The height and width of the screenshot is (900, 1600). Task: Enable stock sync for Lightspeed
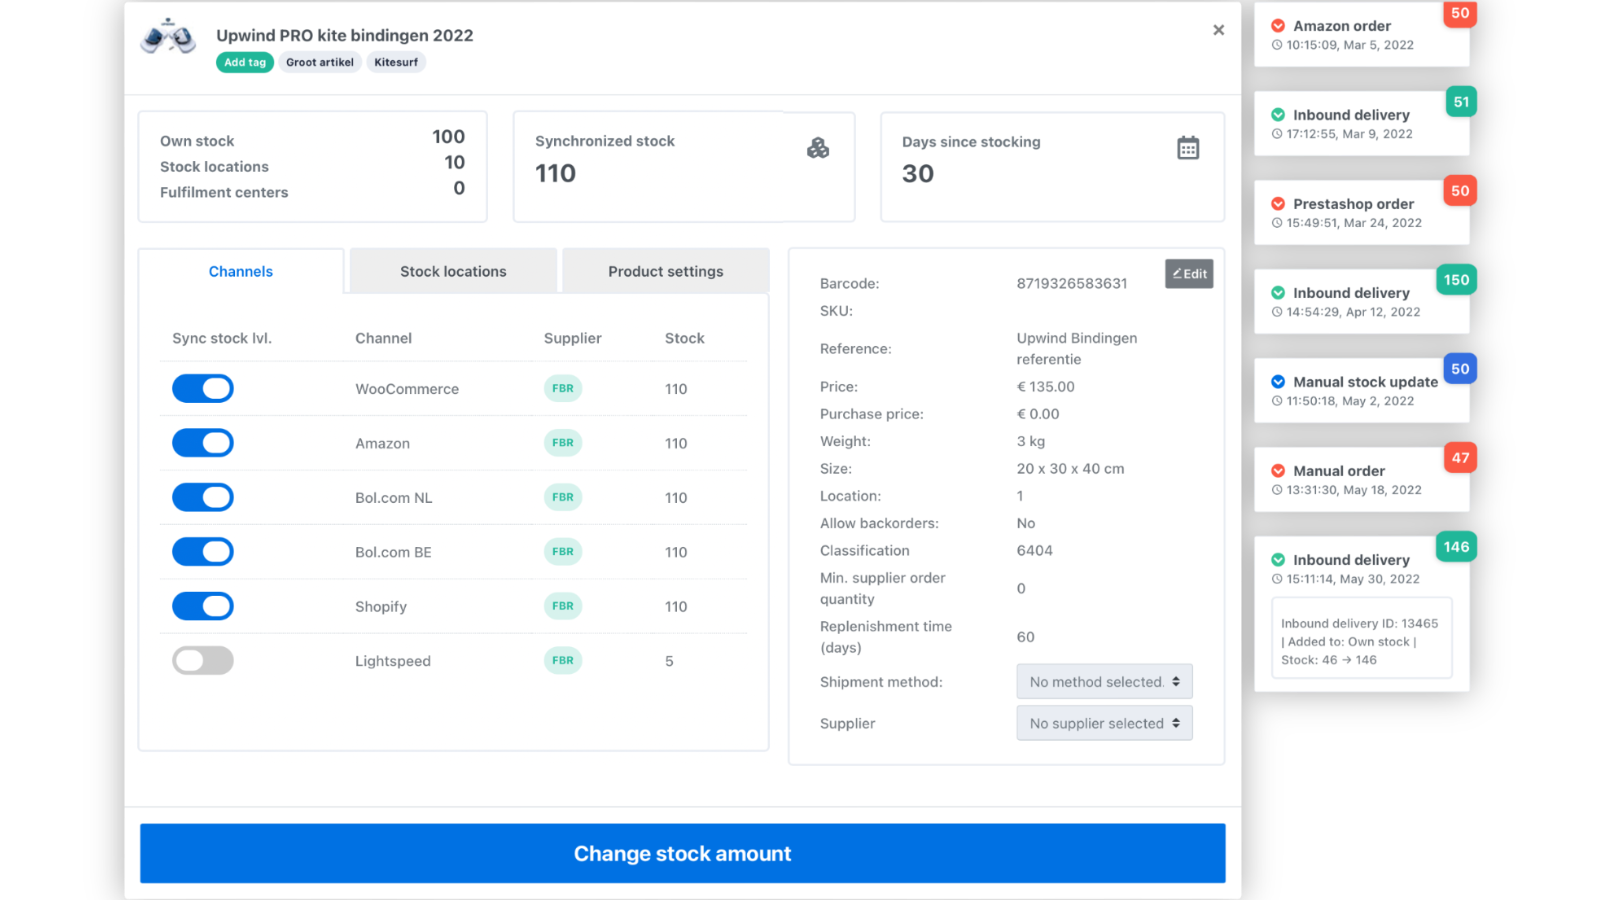tap(203, 661)
